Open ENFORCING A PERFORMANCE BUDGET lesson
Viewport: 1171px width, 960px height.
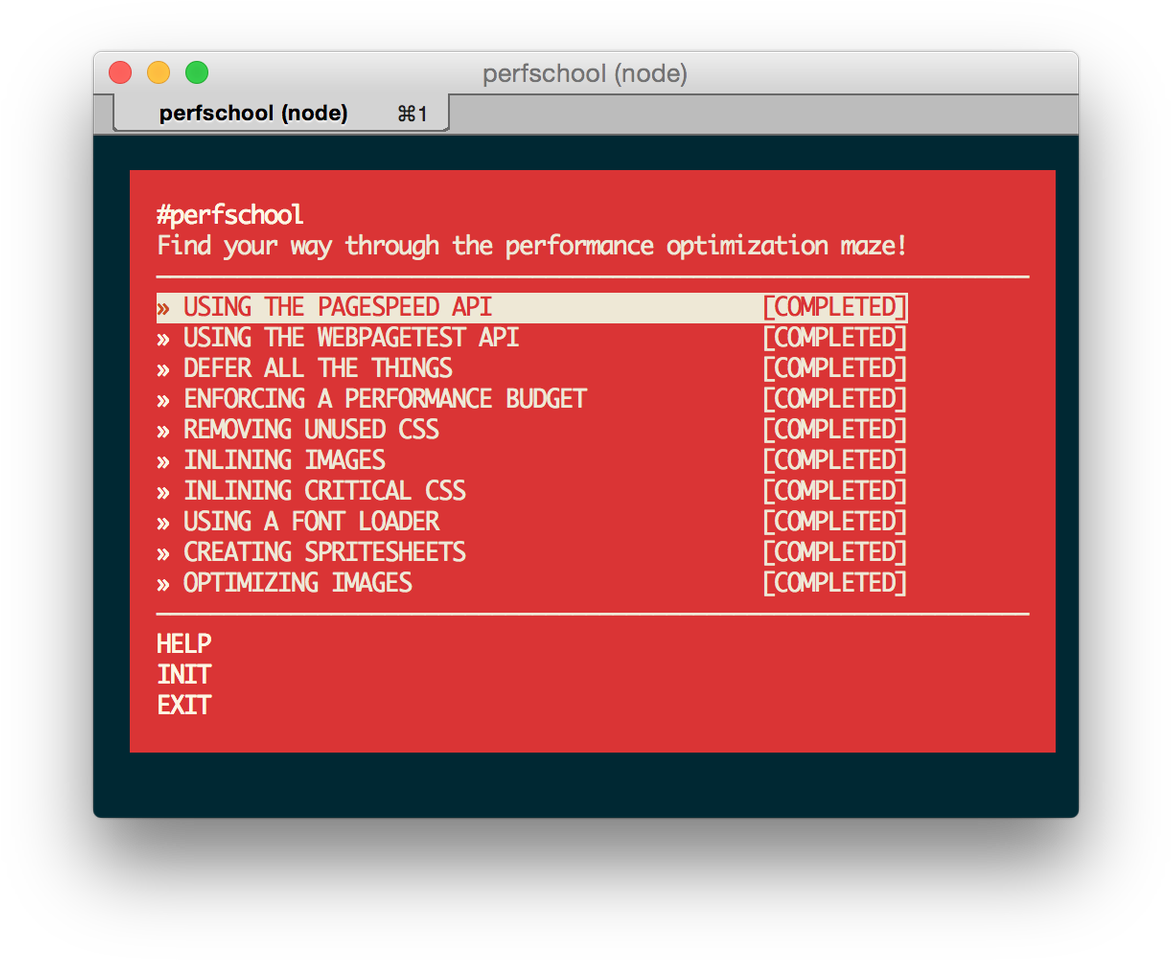pyautogui.click(x=532, y=399)
